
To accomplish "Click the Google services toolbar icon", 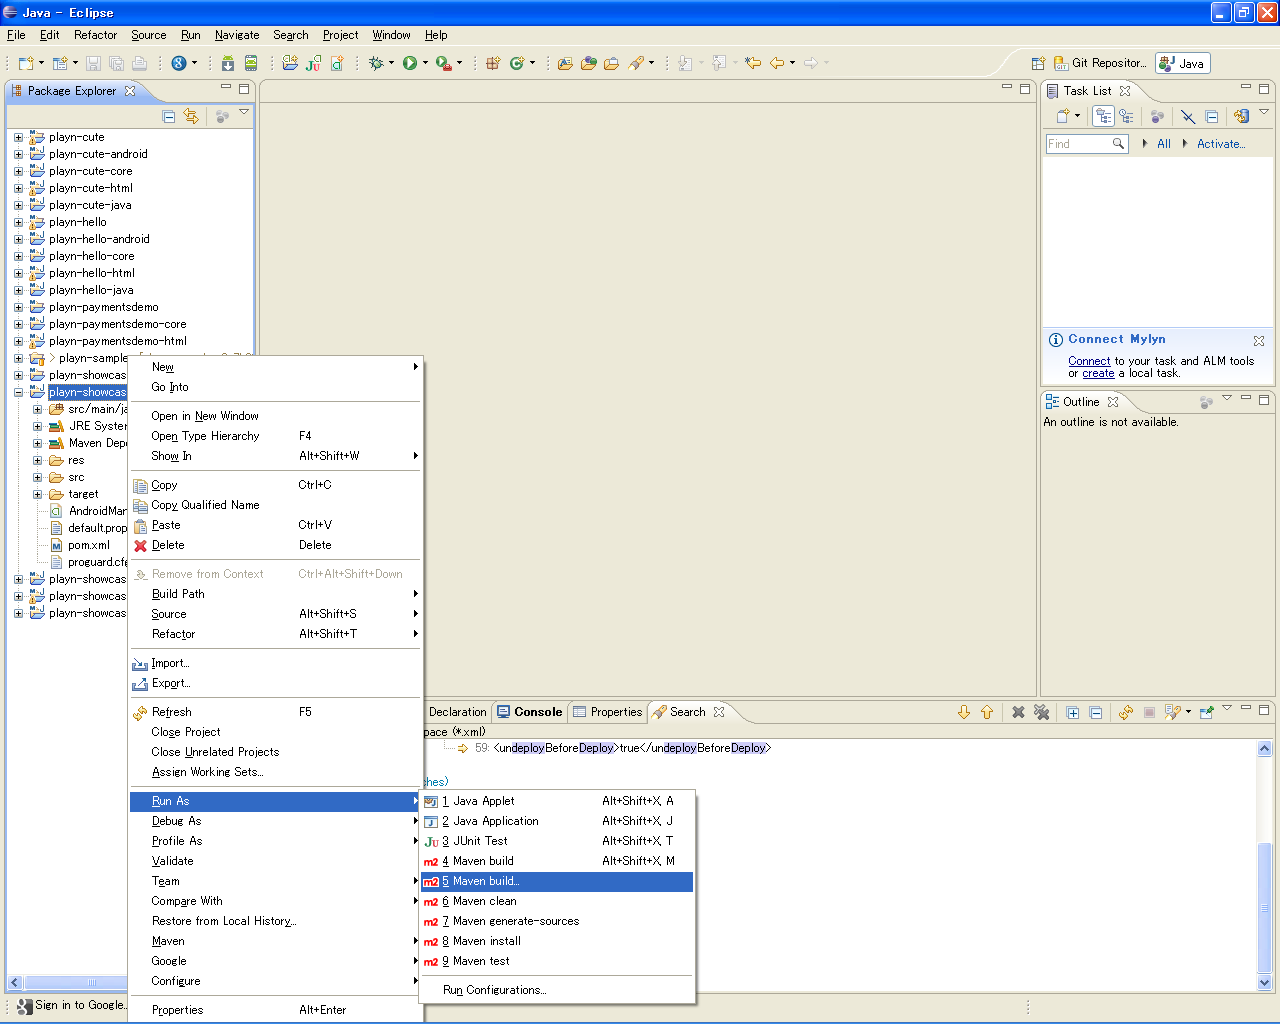I will (x=179, y=63).
